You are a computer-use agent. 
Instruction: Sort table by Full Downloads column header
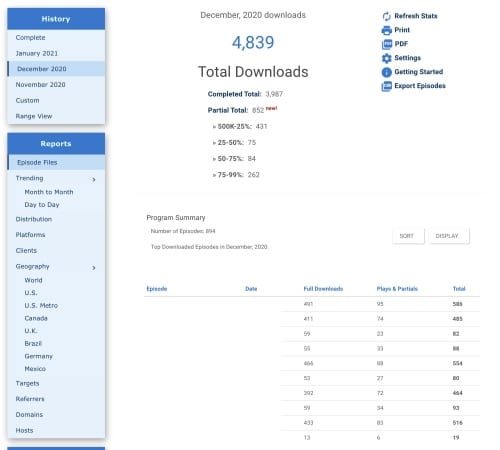pos(323,289)
